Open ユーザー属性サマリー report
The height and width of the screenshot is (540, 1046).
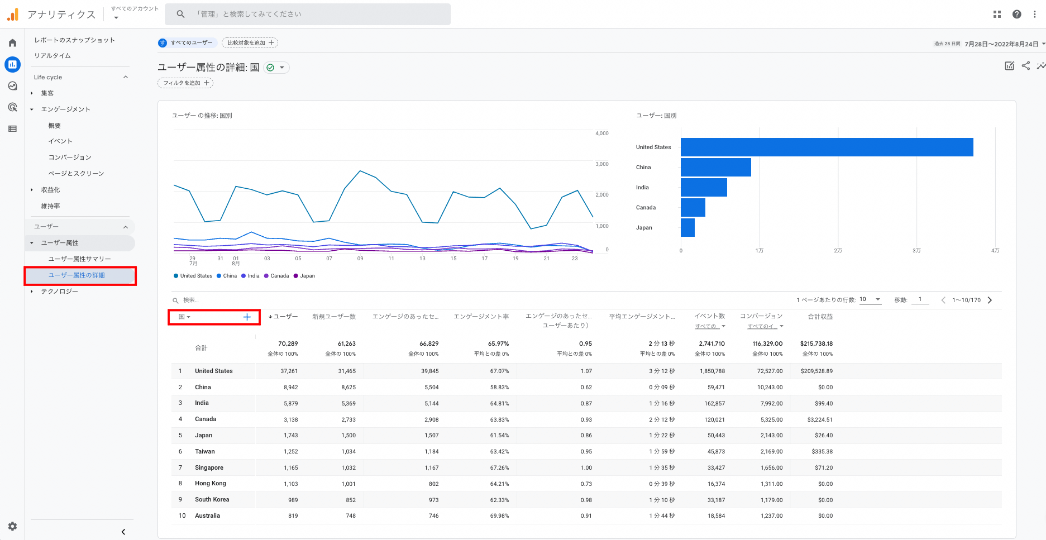79,259
